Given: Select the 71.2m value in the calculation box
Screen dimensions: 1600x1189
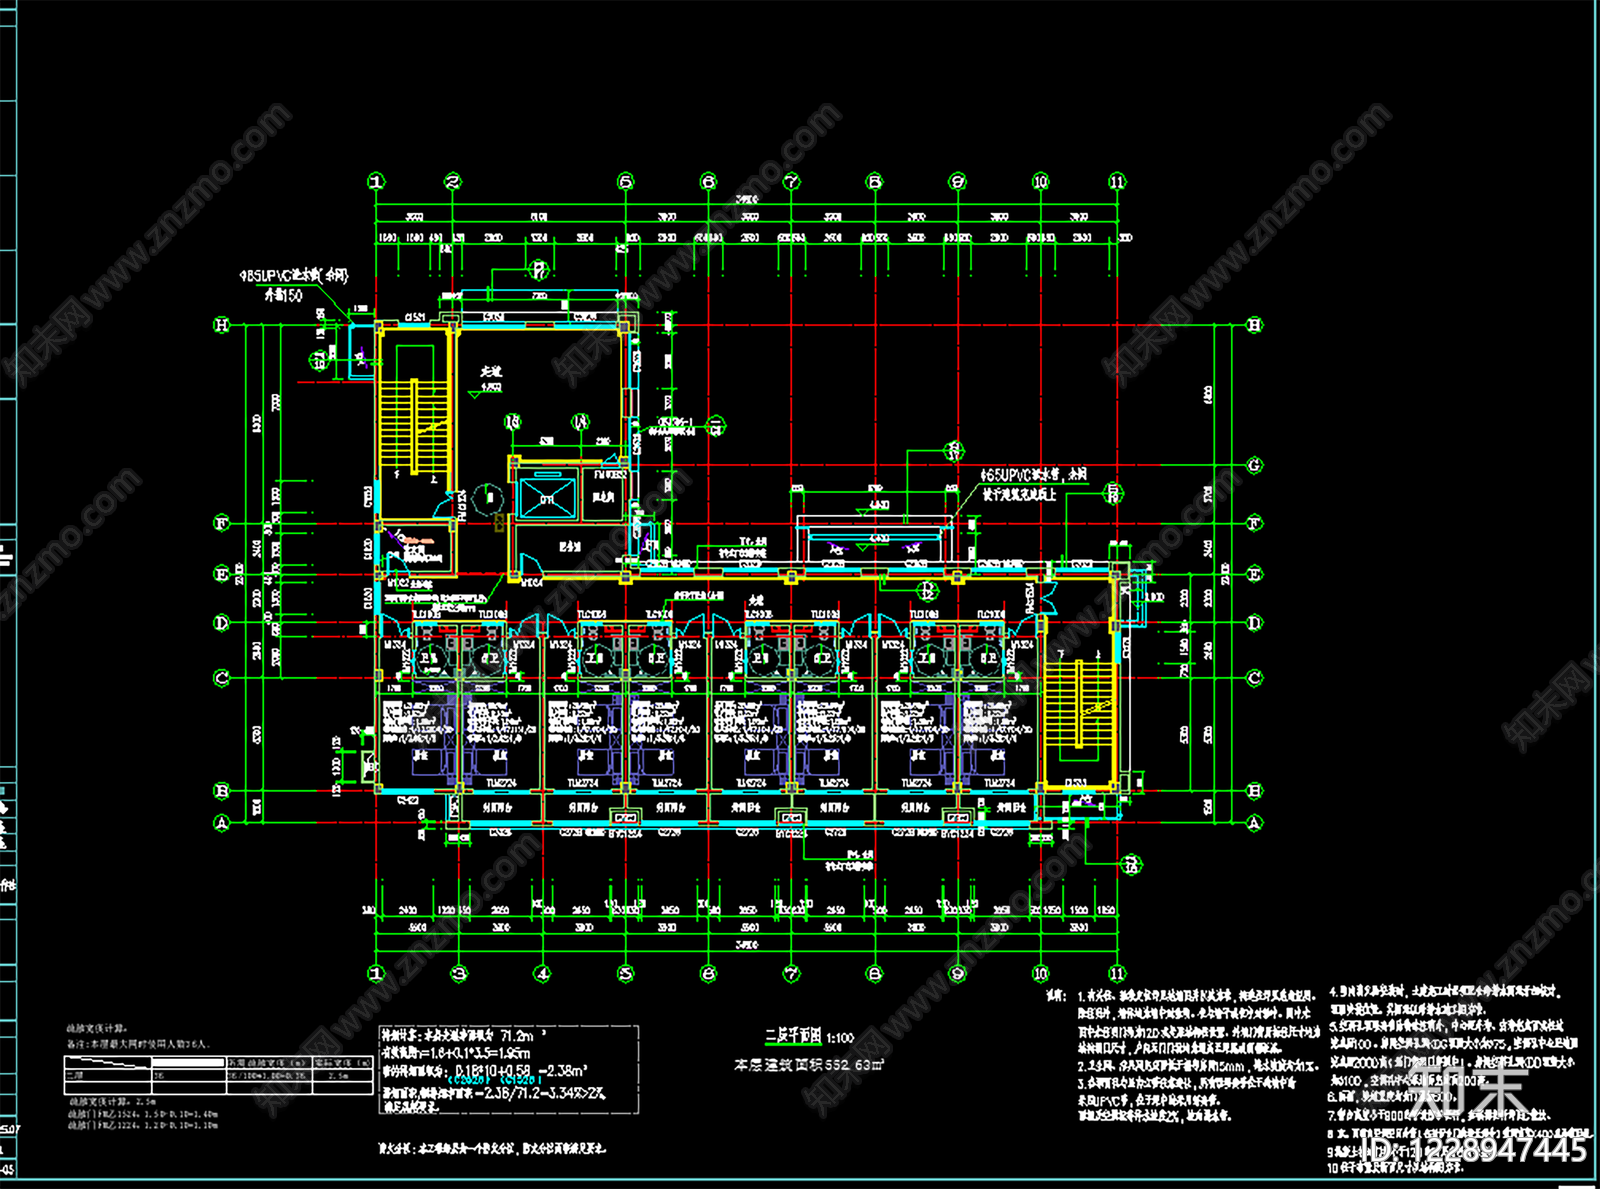Looking at the screenshot, I should [518, 1037].
